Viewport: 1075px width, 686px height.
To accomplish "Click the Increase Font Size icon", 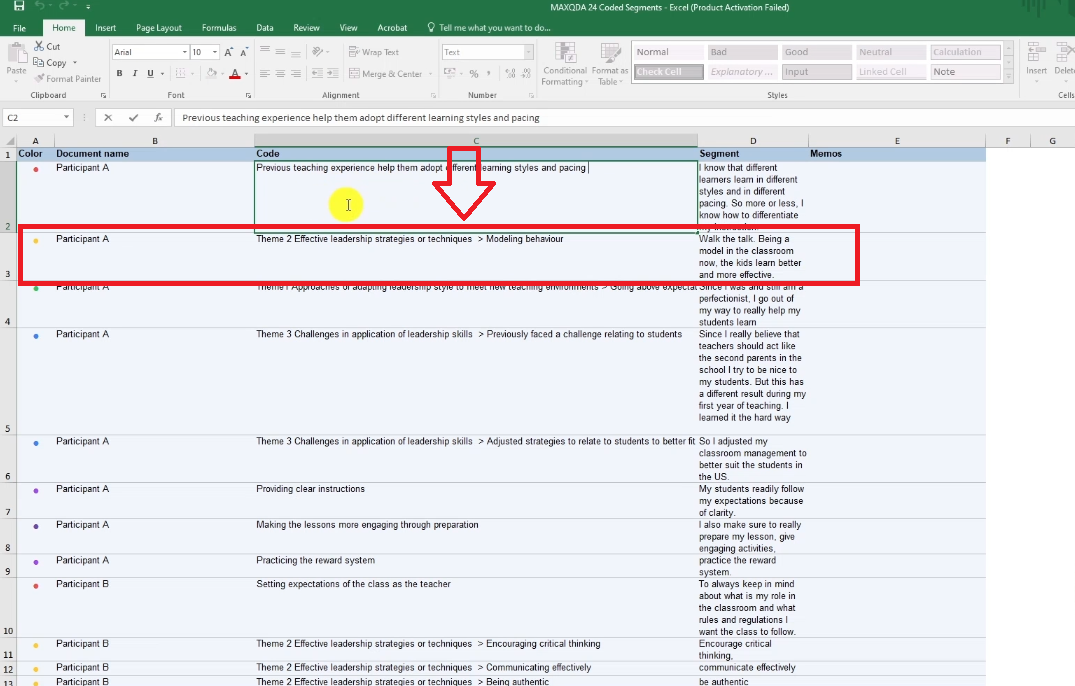I will point(228,52).
